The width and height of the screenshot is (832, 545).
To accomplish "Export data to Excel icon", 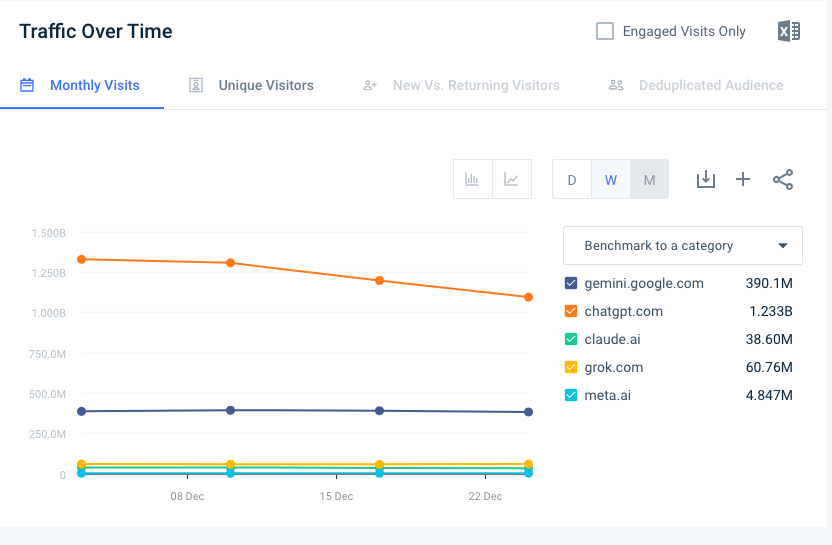I will [x=788, y=31].
